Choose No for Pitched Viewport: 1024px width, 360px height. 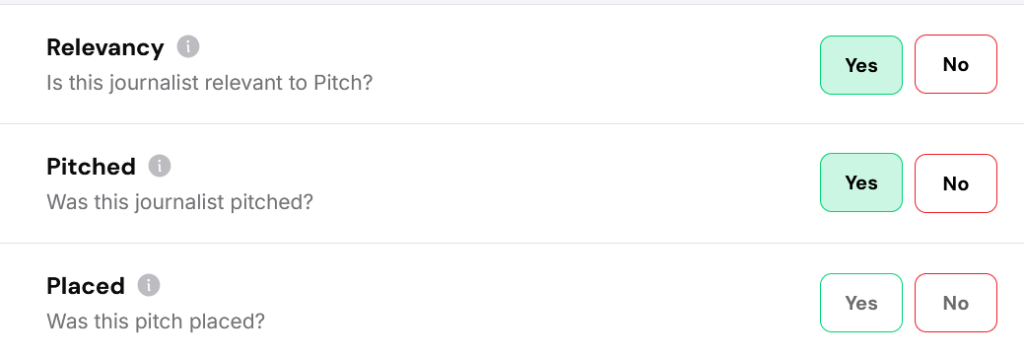click(x=955, y=183)
